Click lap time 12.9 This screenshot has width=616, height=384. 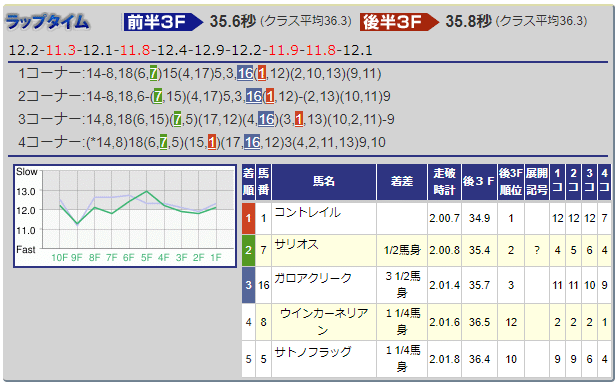coord(209,50)
